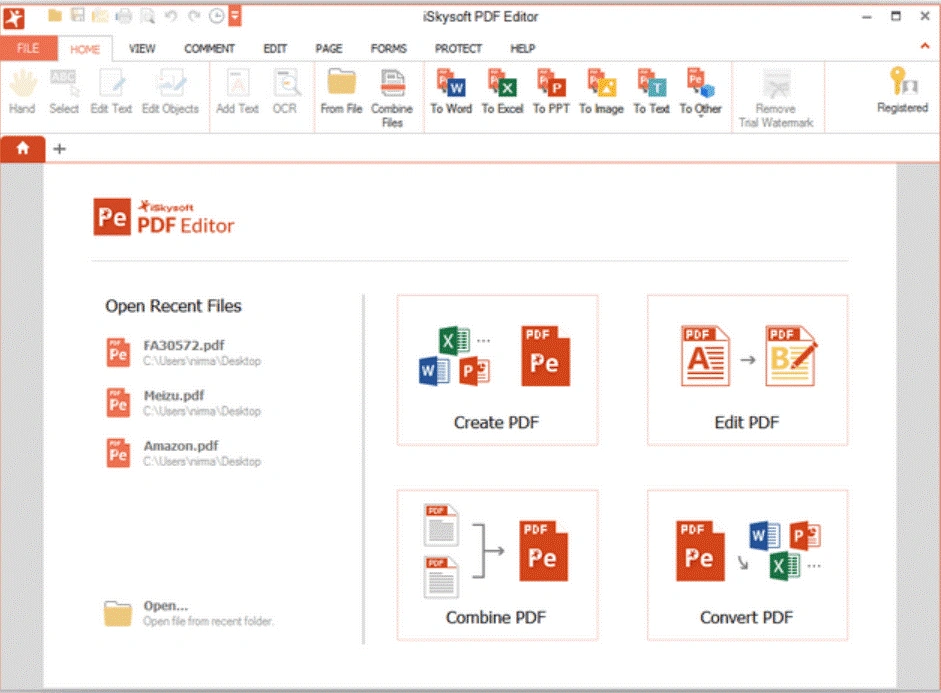941x693 pixels.
Task: Collapse the ribbon with the arrow
Action: pyautogui.click(x=925, y=46)
